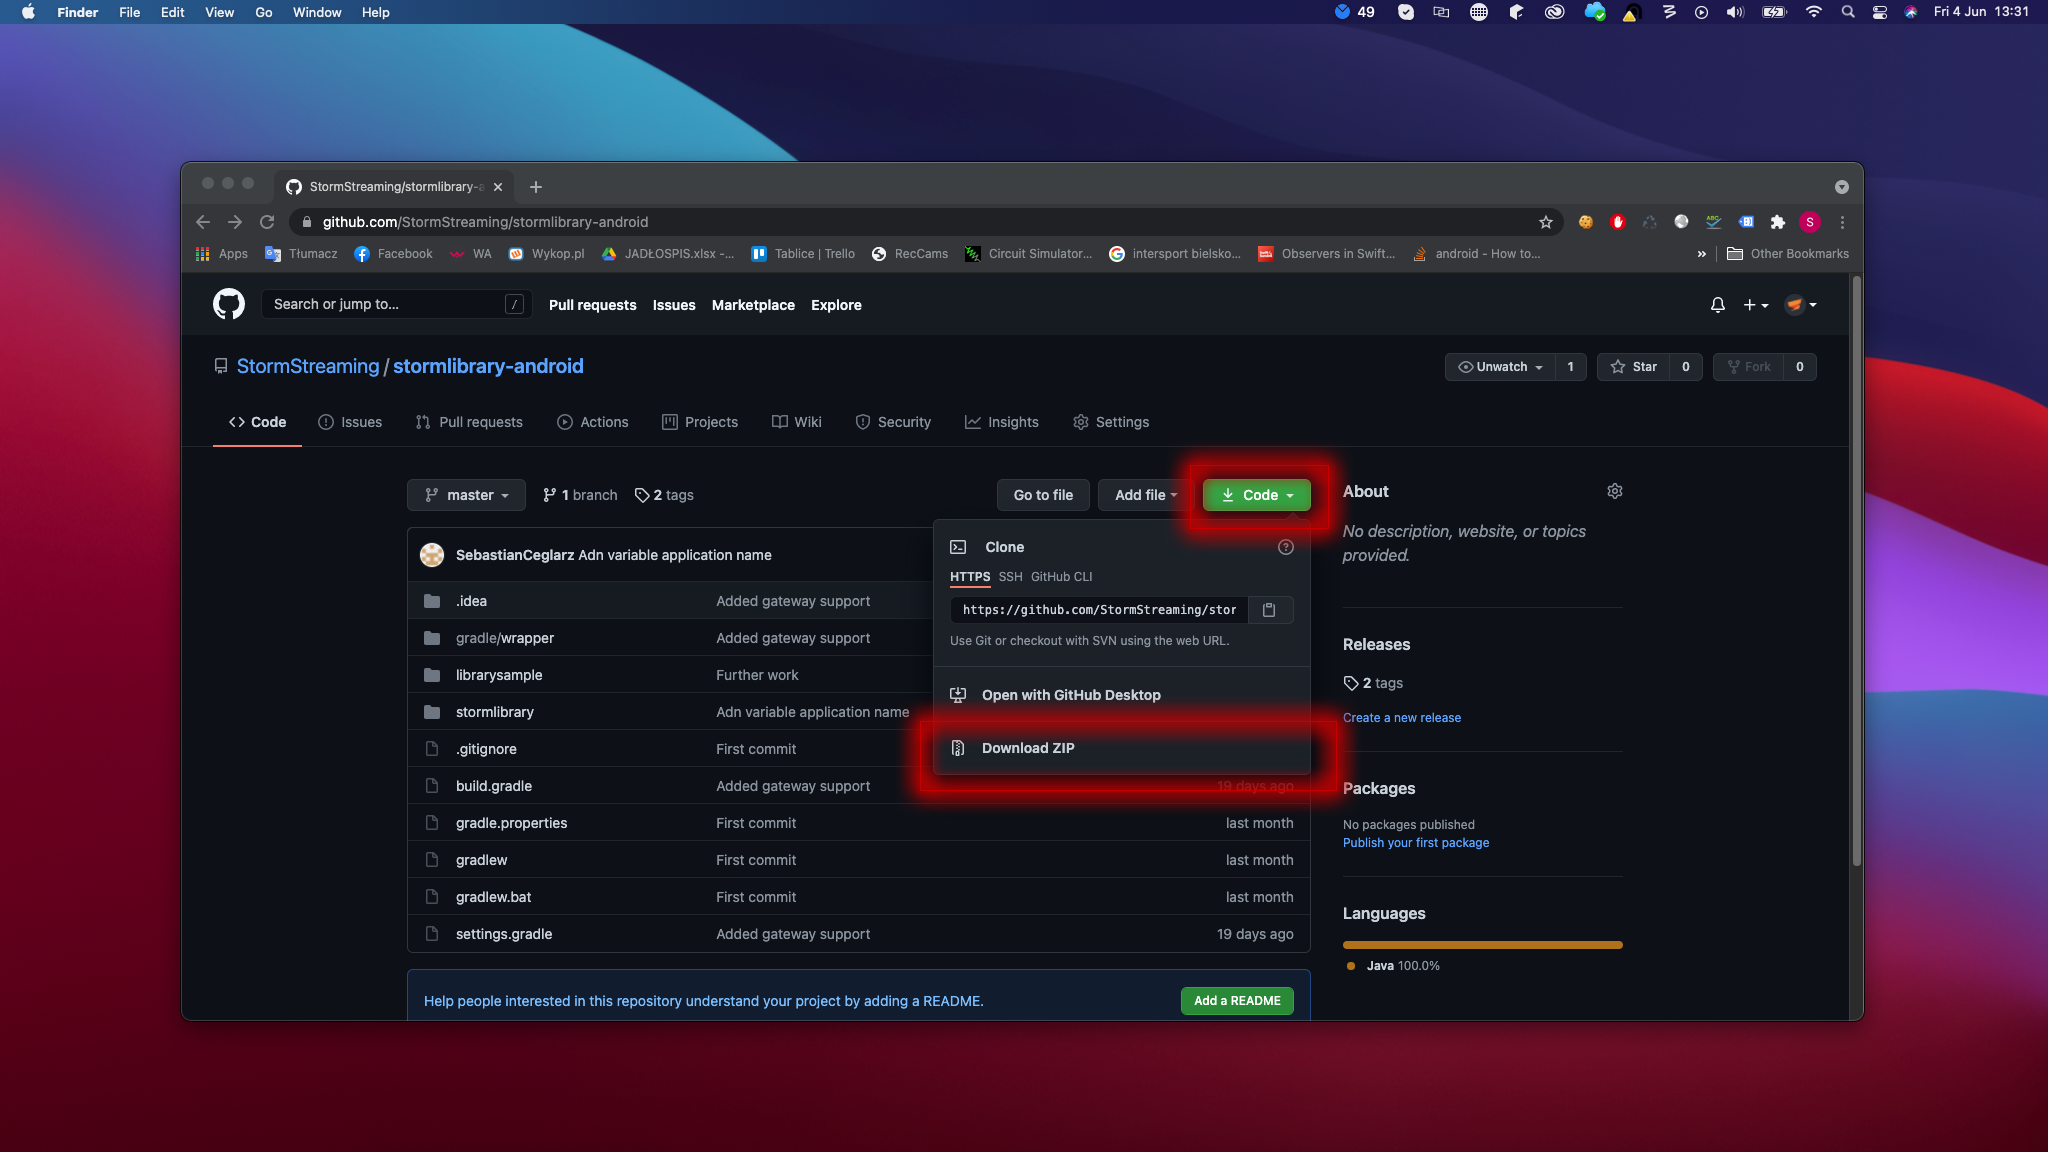This screenshot has width=2048, height=1152.
Task: Open Apps bookmarks shortcut
Action: 222,254
